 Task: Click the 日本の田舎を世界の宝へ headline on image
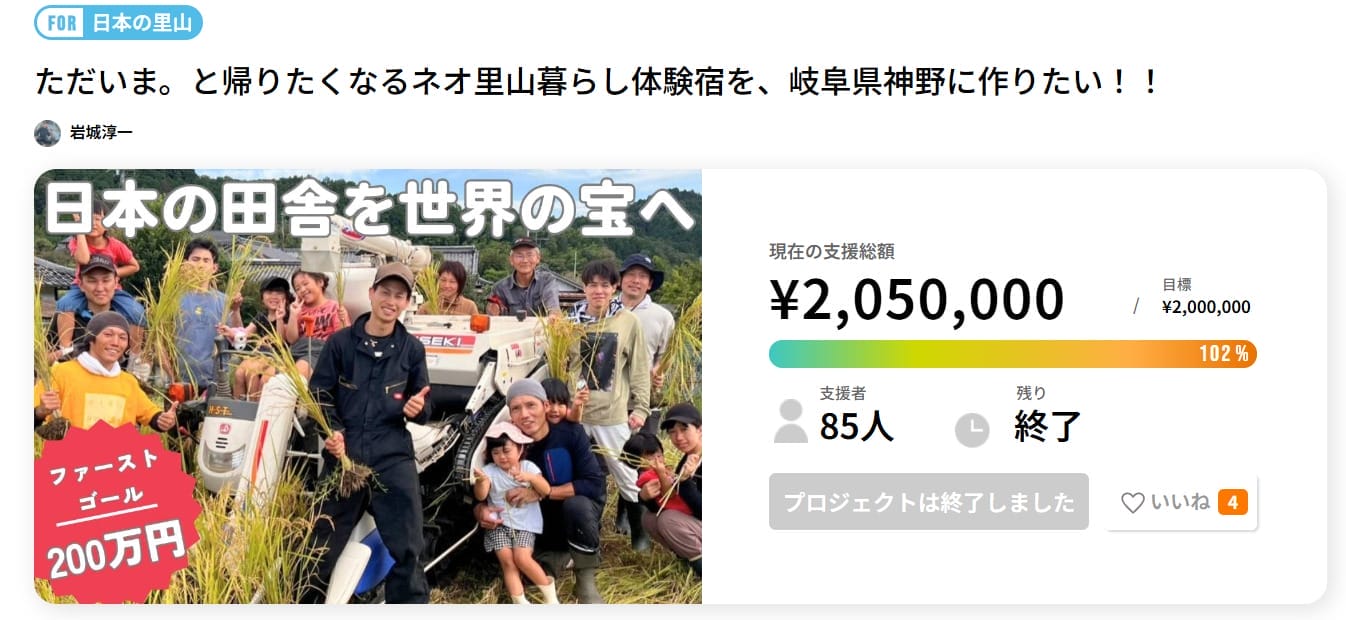click(368, 209)
